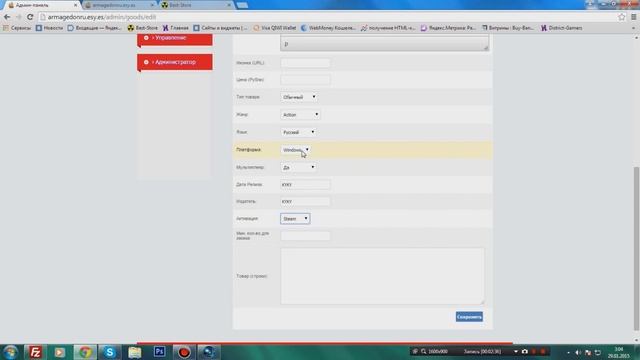Viewport: 640px width, 360px height.
Task: Click the Дата Релиза input field
Action: 305,184
